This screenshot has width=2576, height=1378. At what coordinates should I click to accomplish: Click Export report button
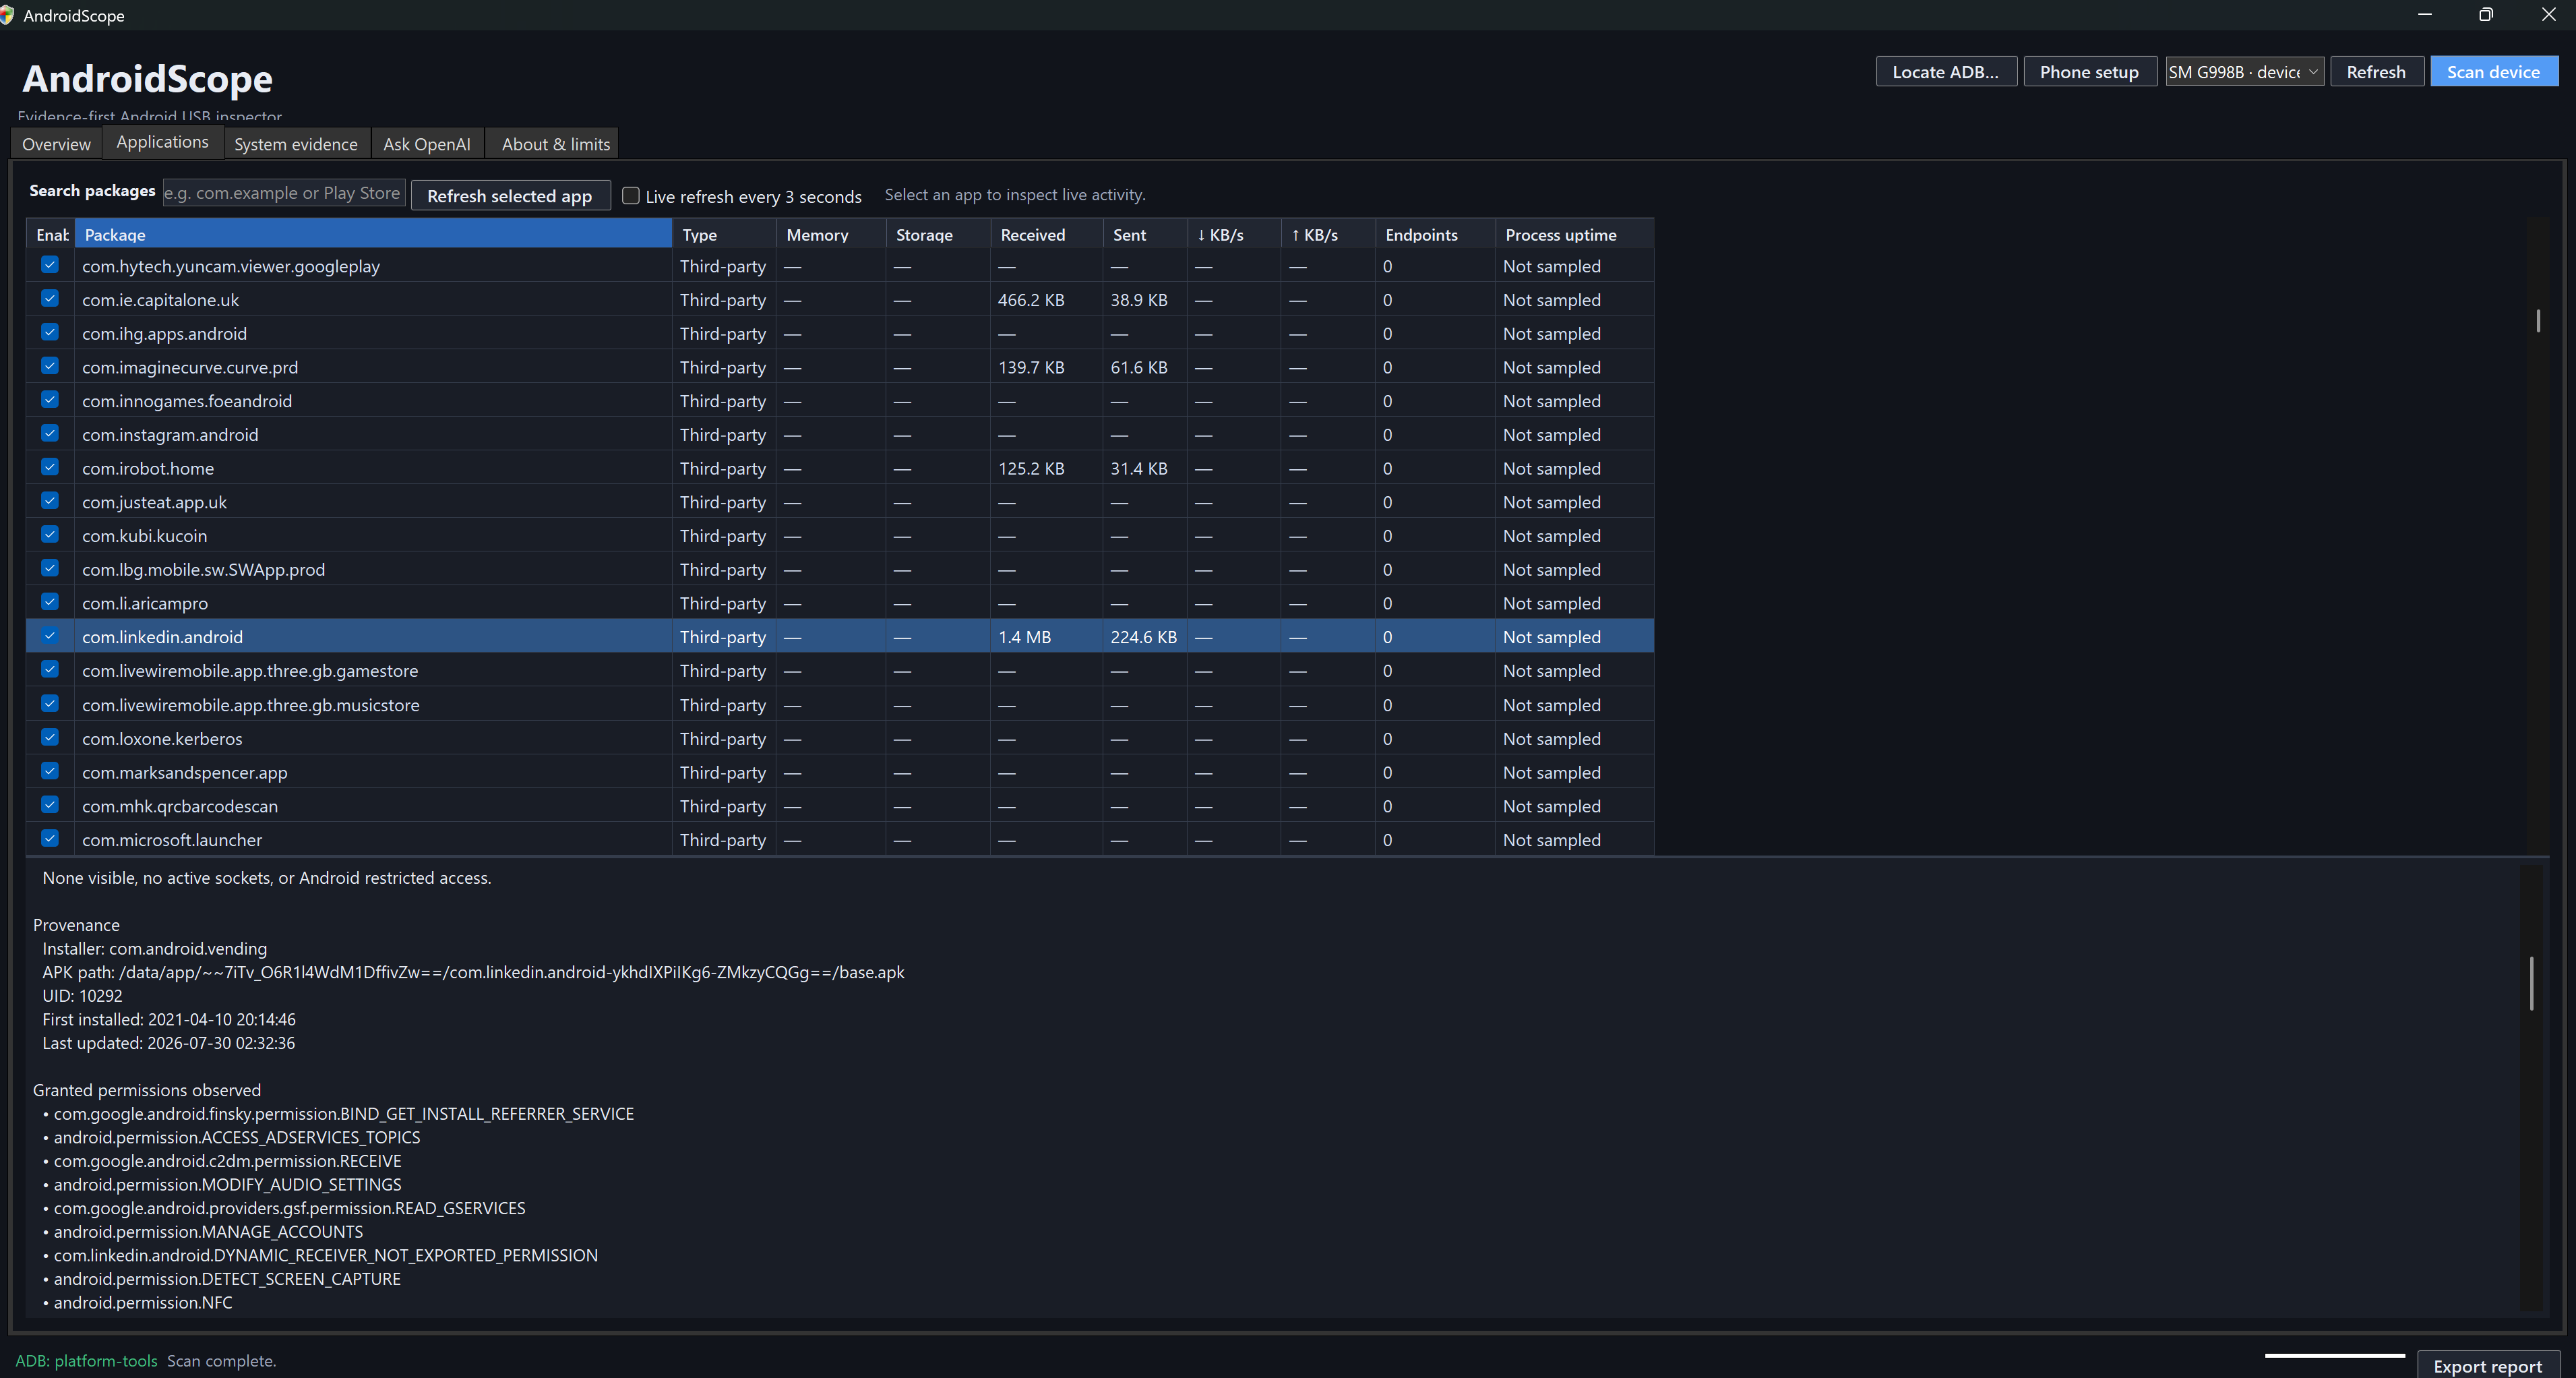point(2488,1366)
